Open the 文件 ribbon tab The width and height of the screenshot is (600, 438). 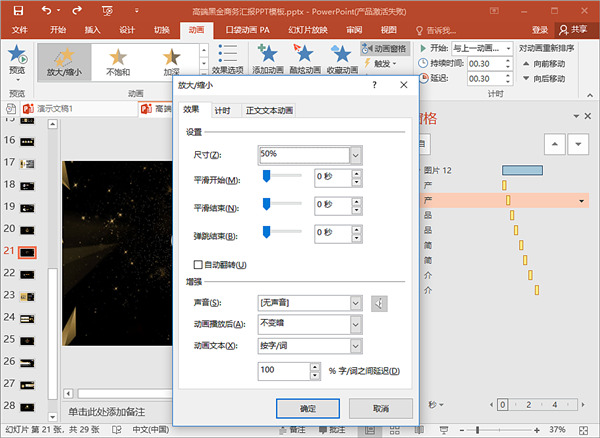(x=20, y=30)
